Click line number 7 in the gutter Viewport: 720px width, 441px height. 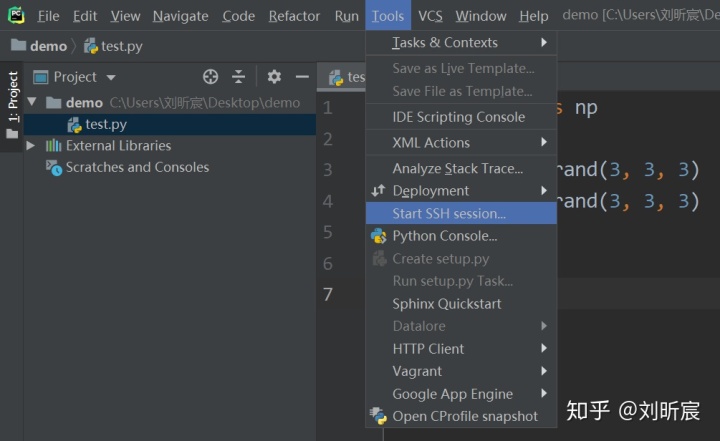327,294
